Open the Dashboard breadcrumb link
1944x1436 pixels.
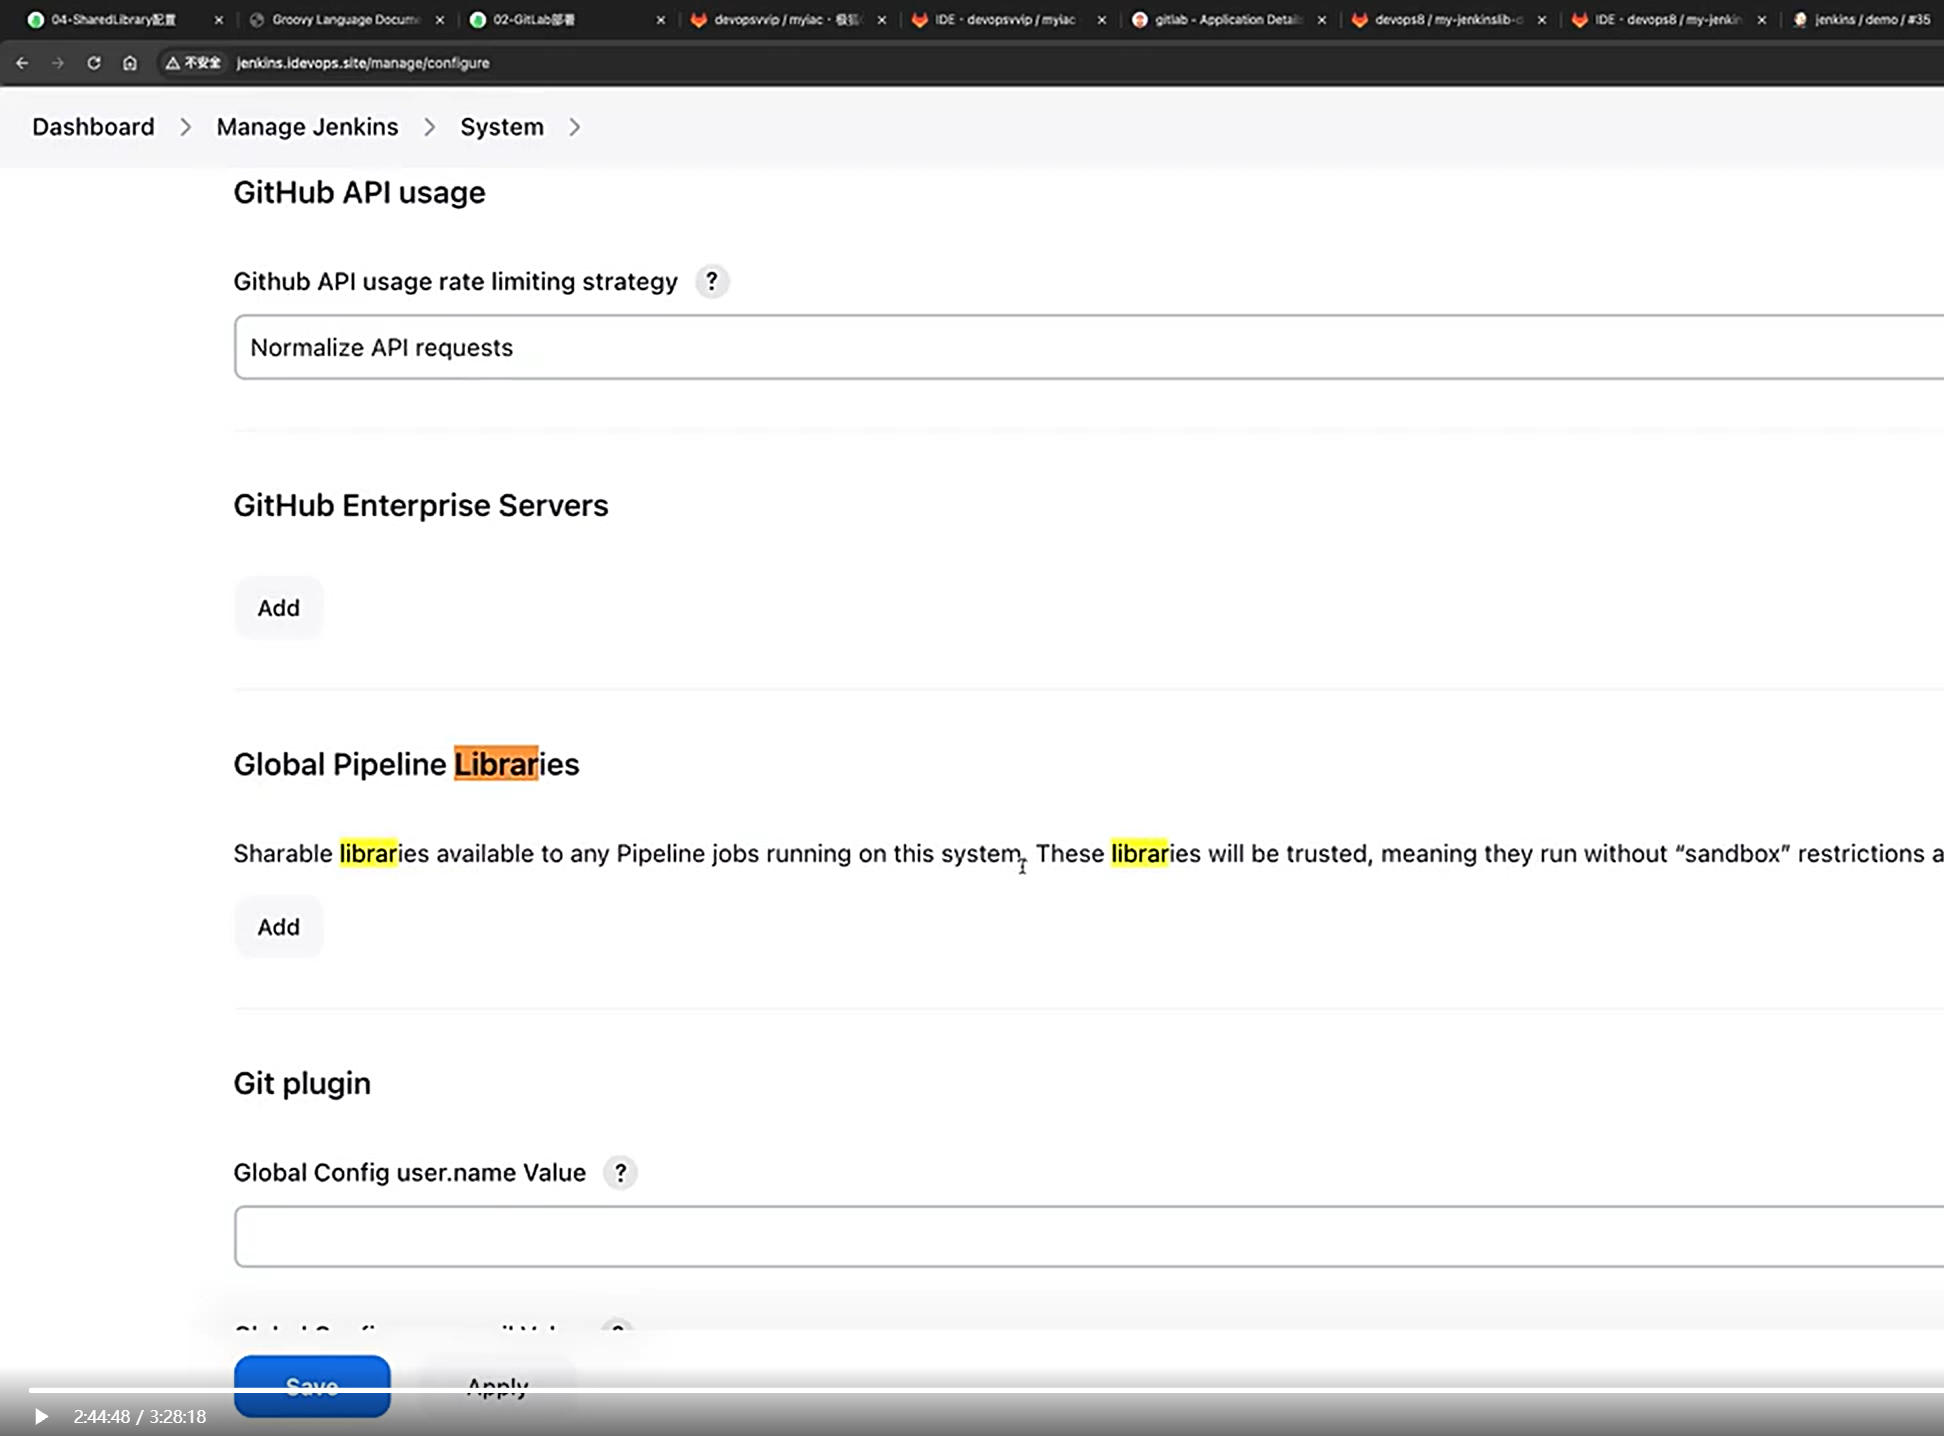pos(93,127)
